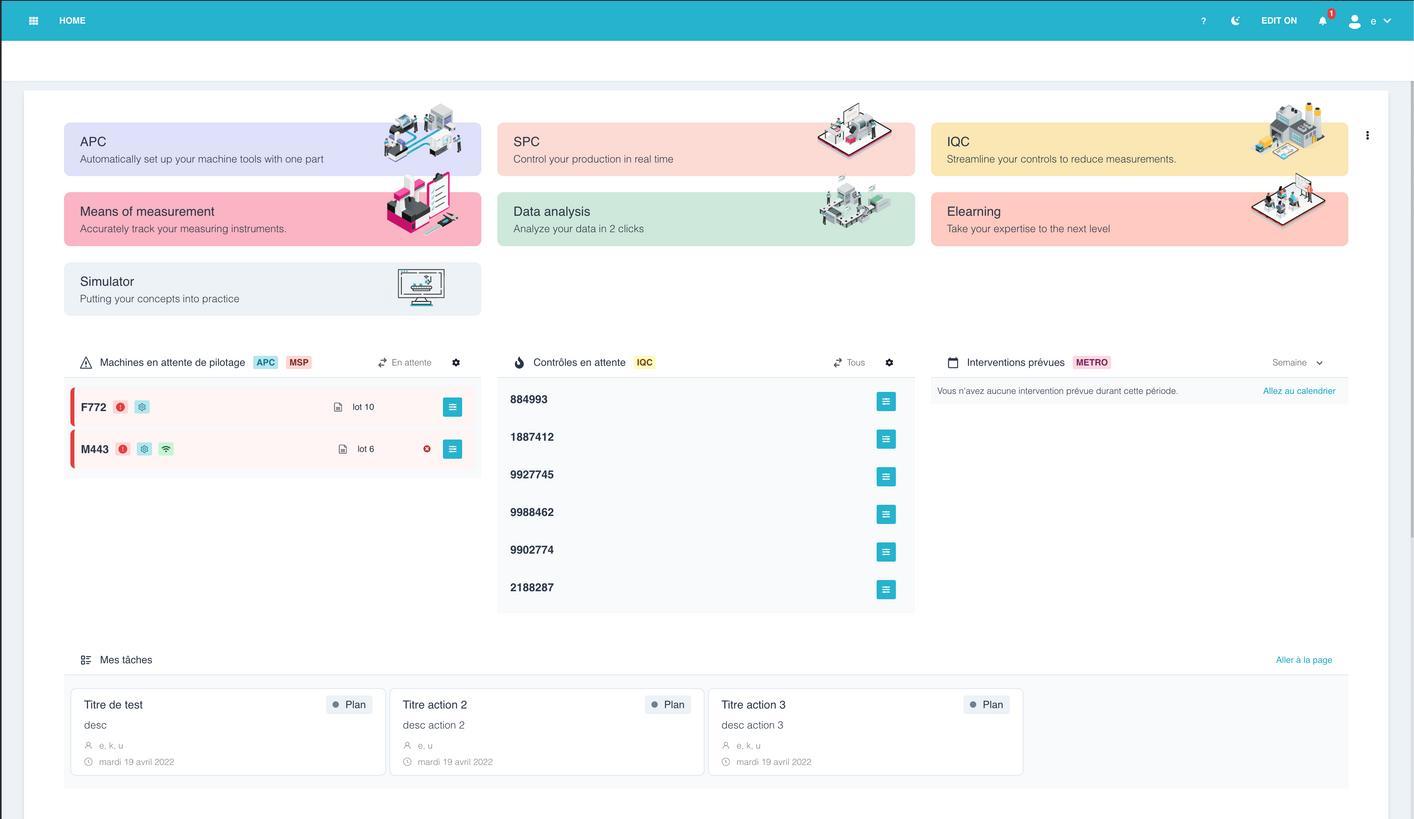Click red alert icon on F772
Viewport: 1414px width, 819px height.
click(120, 407)
